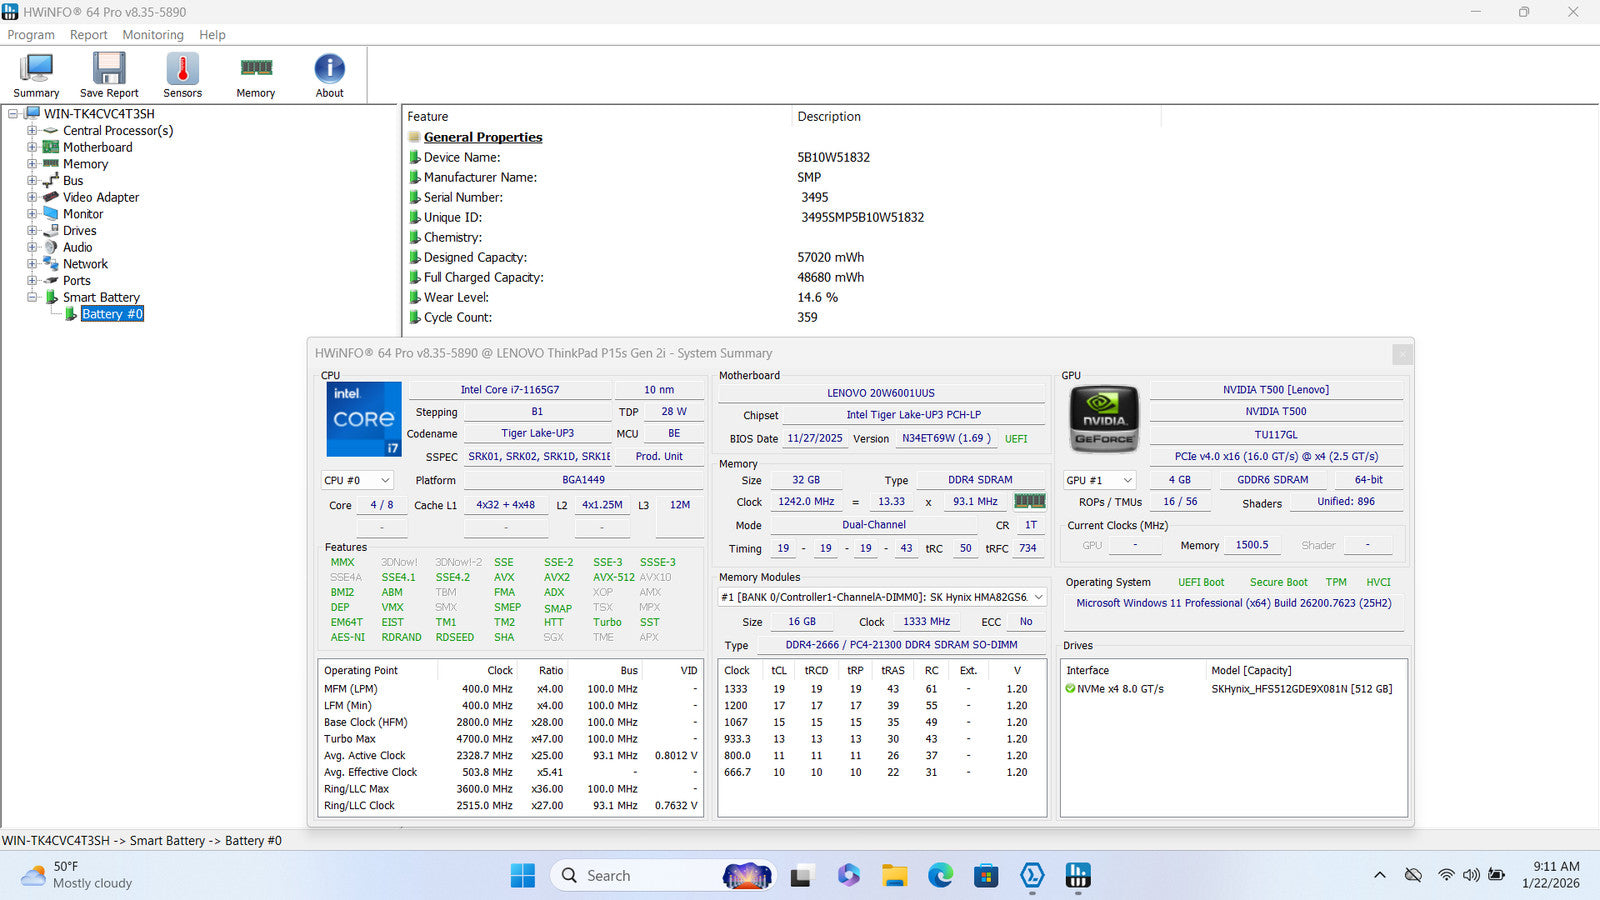Open the Report menu

coord(88,35)
